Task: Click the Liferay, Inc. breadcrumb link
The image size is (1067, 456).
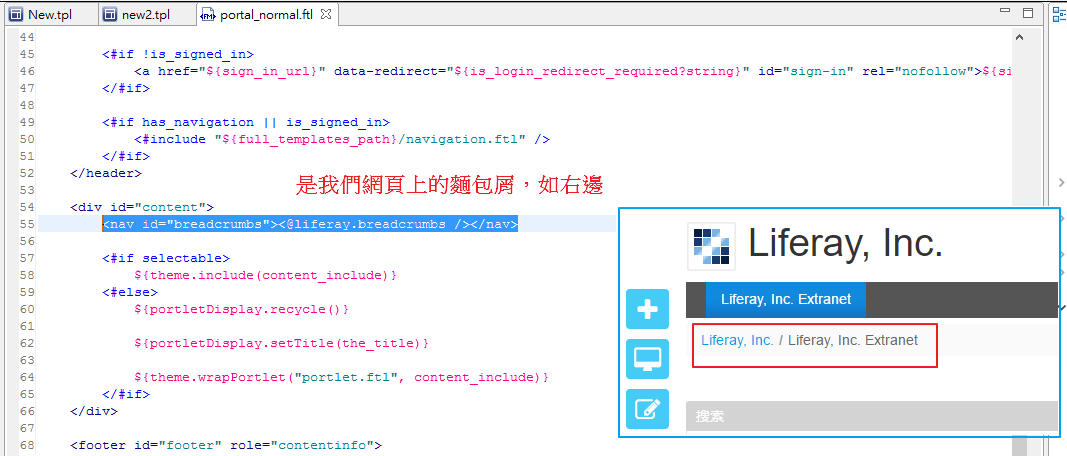Action: pyautogui.click(x=737, y=340)
